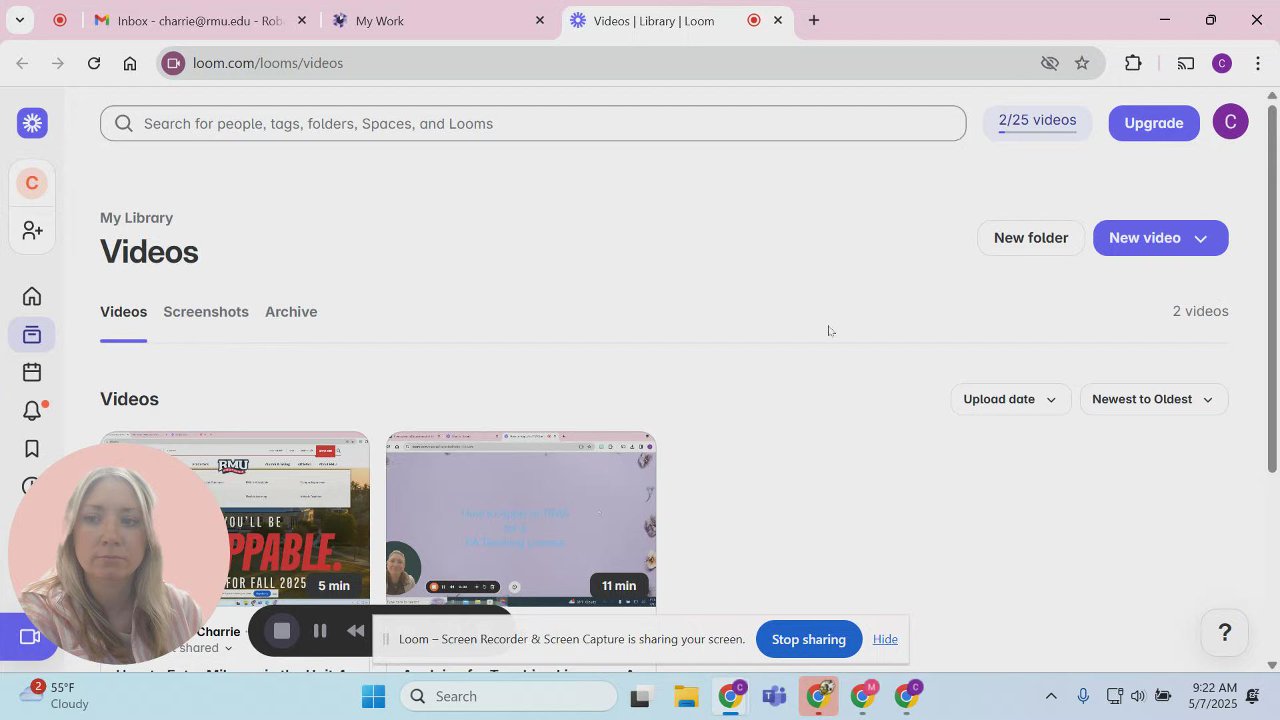Viewport: 1280px width, 720px height.
Task: Open the Chrome tab search dropdown
Action: (19, 20)
